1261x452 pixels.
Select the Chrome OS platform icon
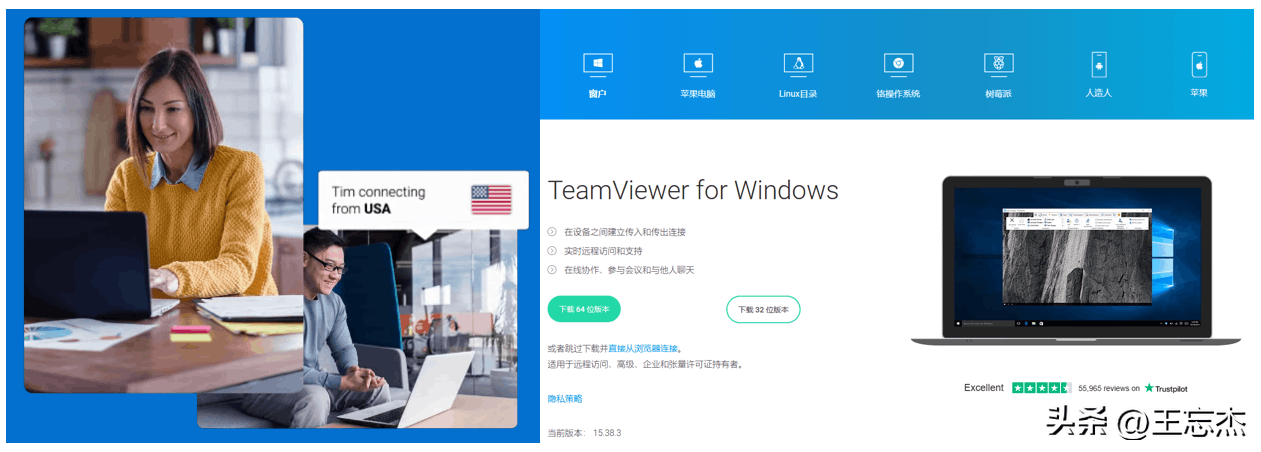pyautogui.click(x=898, y=64)
